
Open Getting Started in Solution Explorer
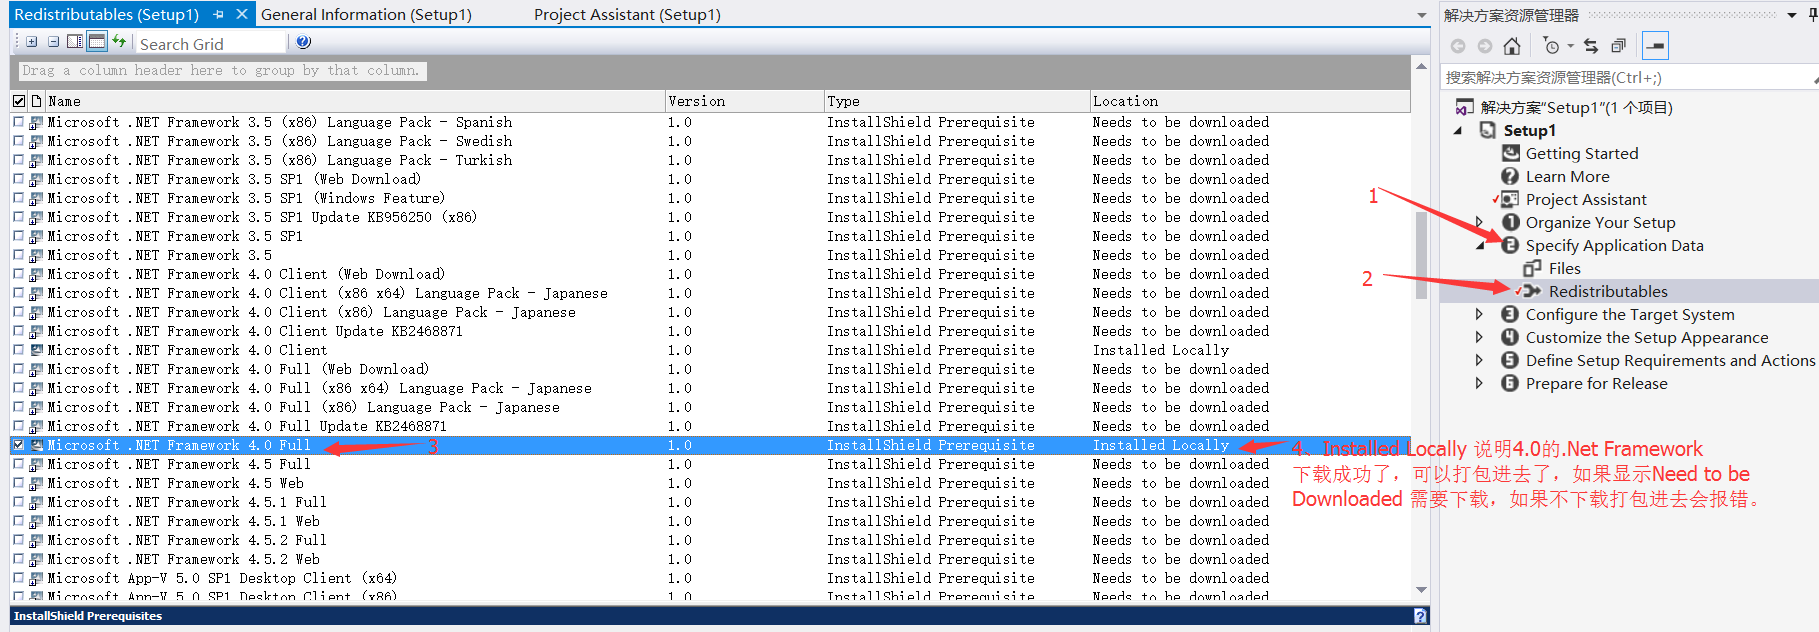pyautogui.click(x=1582, y=153)
